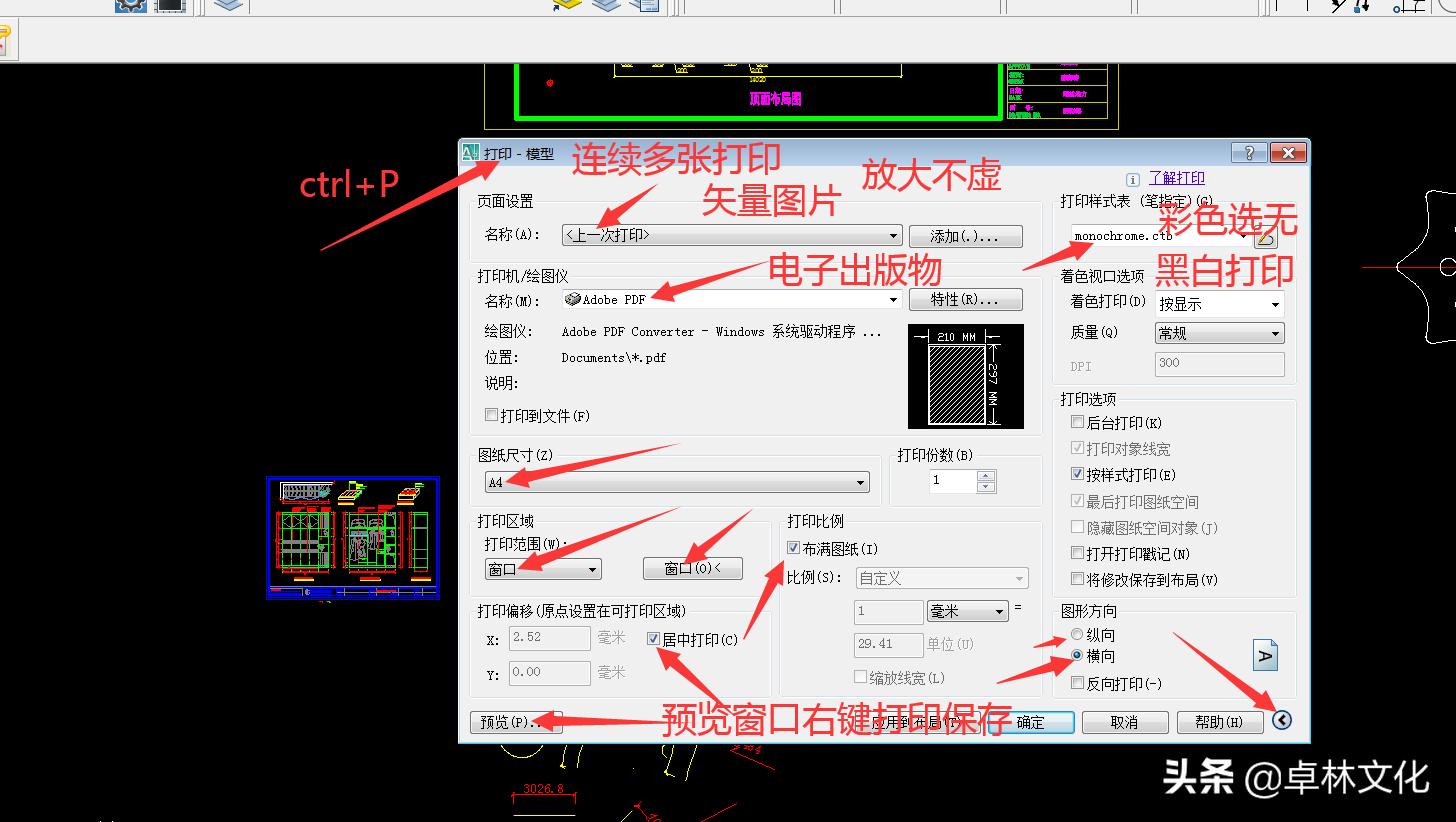Viewport: 1456px width, 822px height.
Task: Click the X offset input field showing 2.52
Action: pyautogui.click(x=550, y=639)
